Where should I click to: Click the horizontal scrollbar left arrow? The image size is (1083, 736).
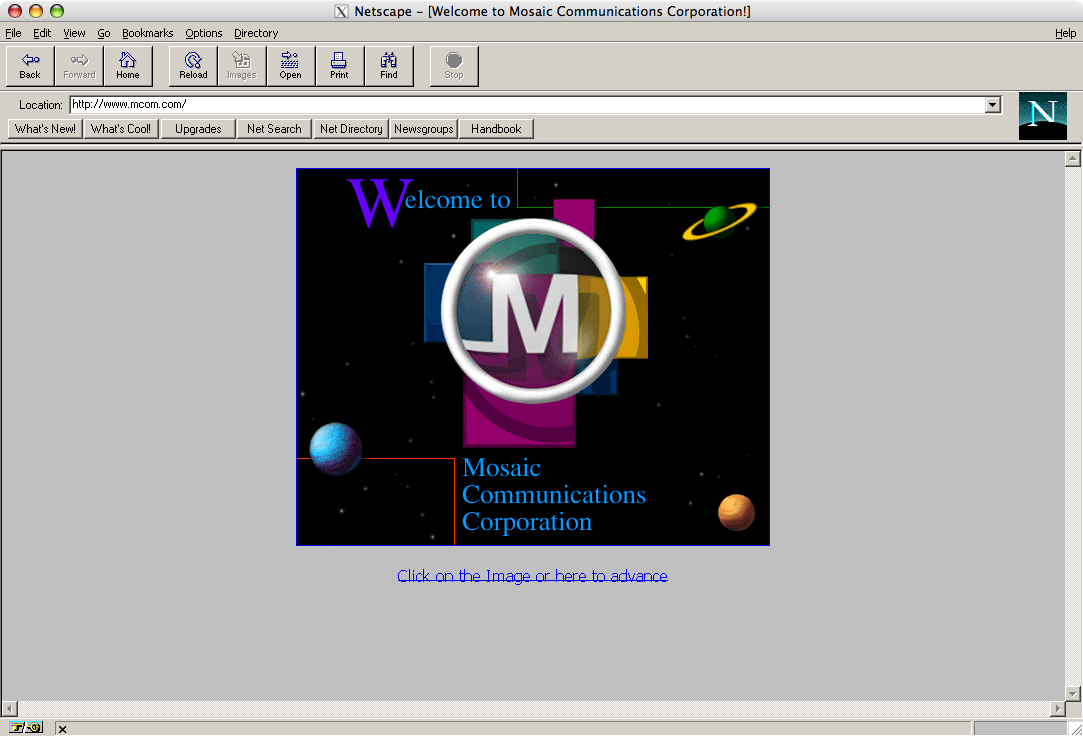[10, 709]
